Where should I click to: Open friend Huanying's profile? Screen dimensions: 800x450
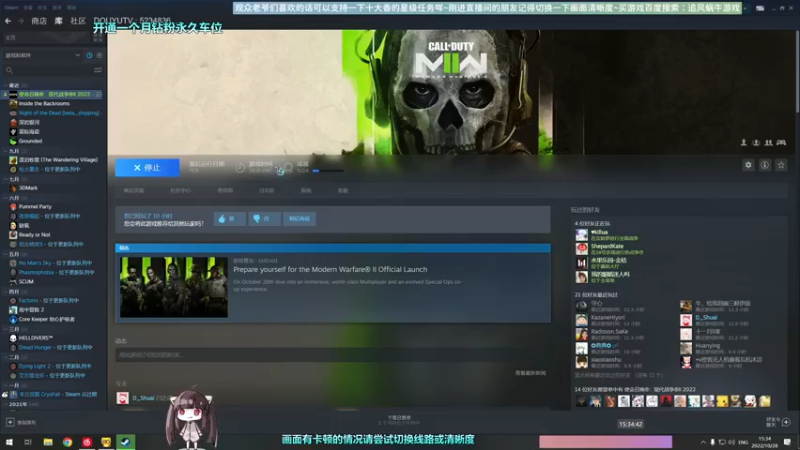point(707,345)
